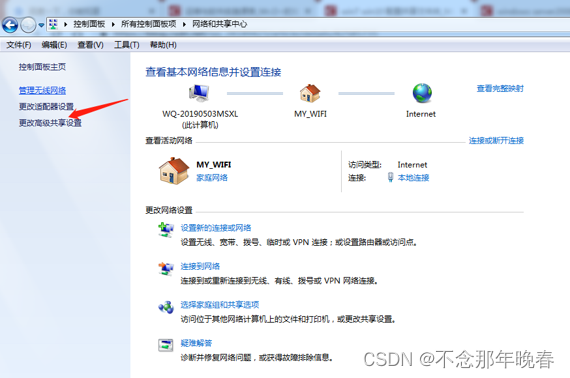Click the network icon in address bar
This screenshot has height=378, width=570.
click(53, 24)
